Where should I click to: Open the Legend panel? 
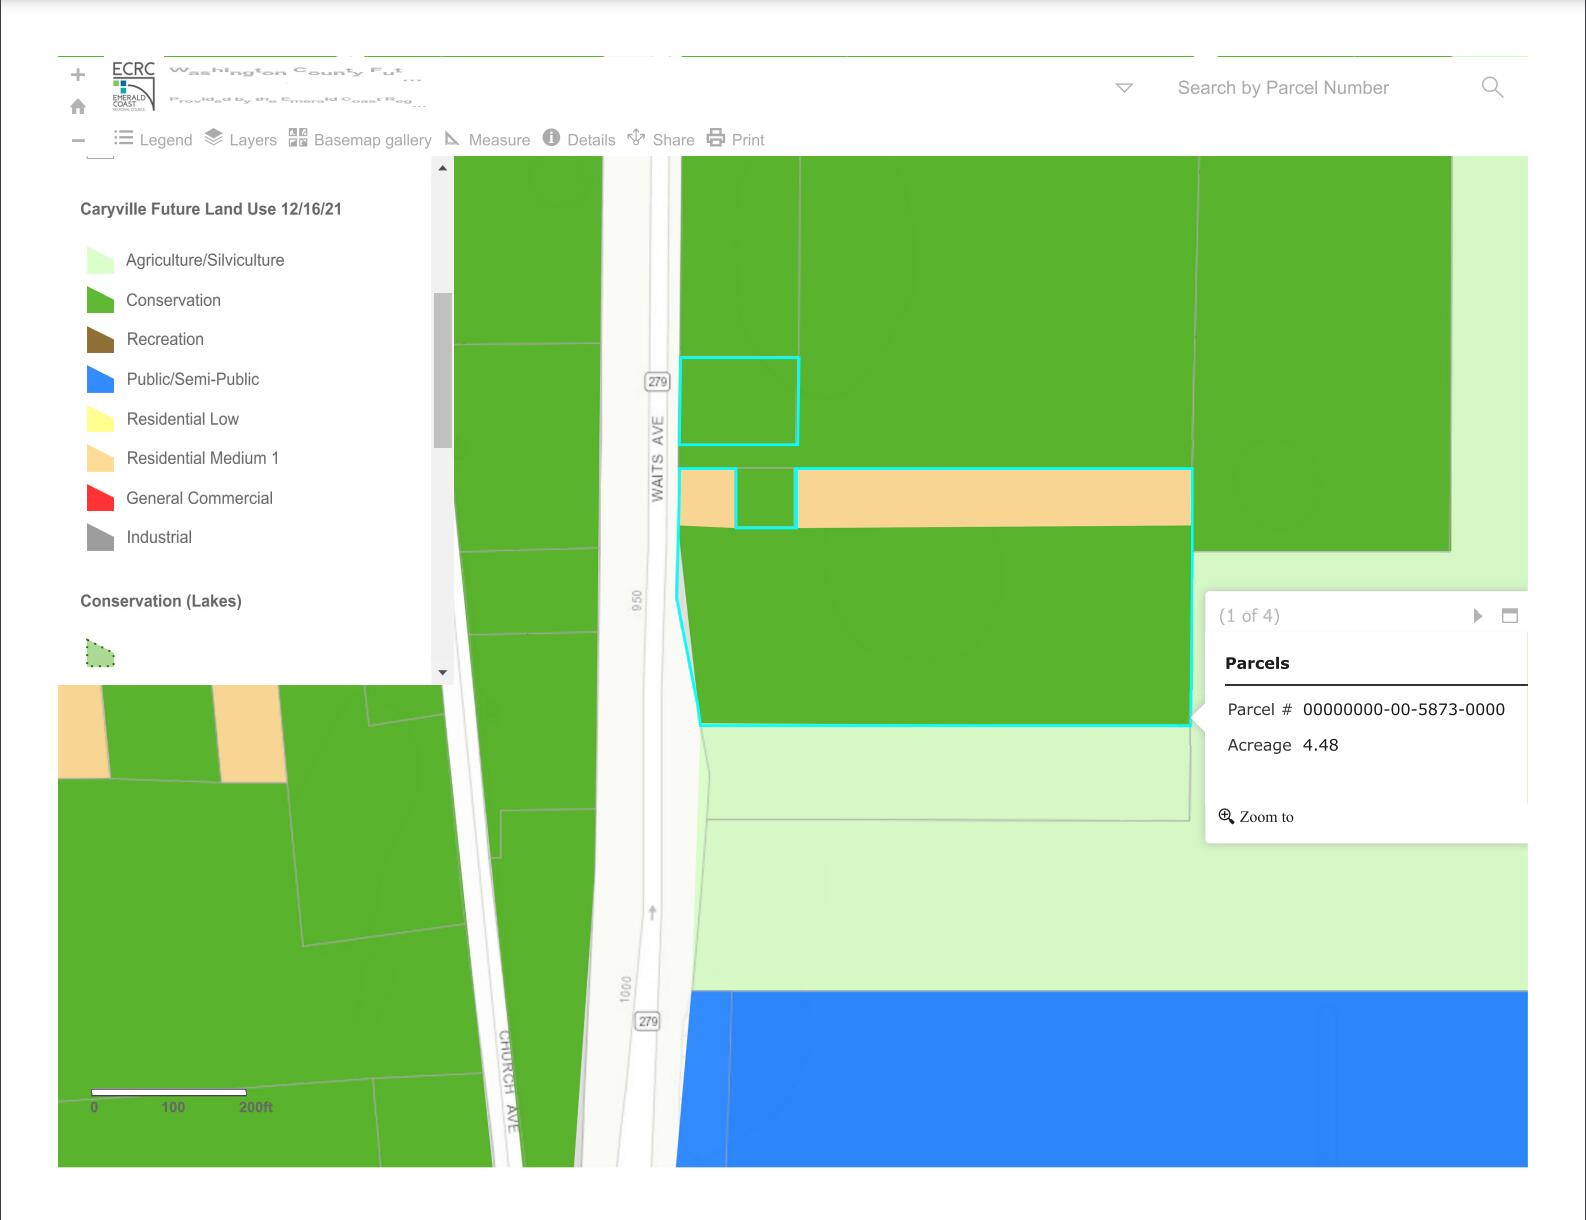[x=153, y=140]
